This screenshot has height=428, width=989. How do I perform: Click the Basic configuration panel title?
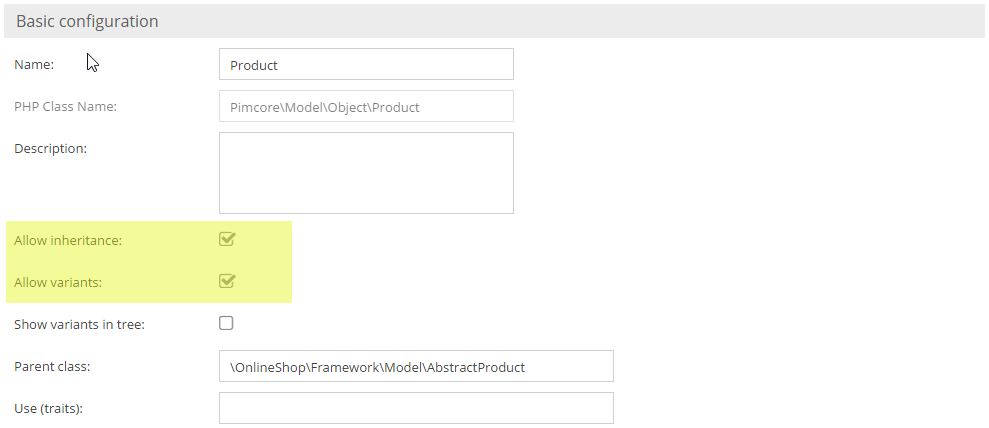coord(87,21)
